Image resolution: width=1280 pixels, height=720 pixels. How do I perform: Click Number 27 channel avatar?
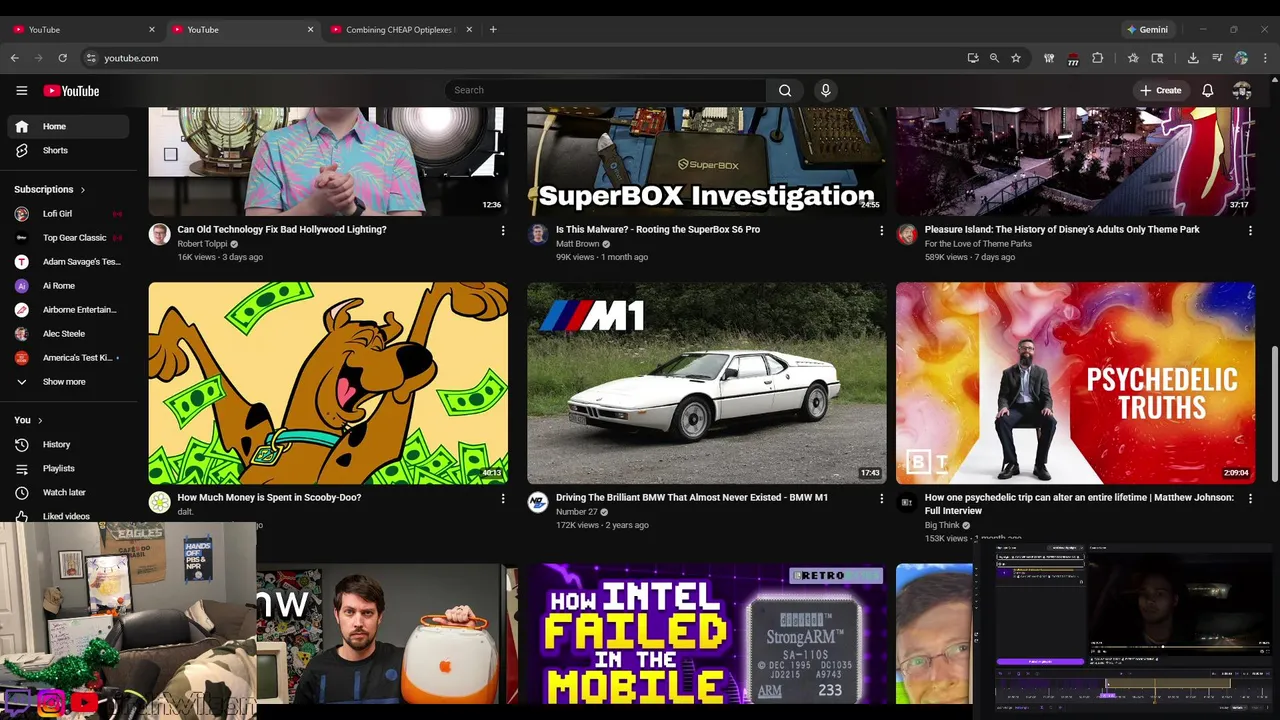point(538,502)
